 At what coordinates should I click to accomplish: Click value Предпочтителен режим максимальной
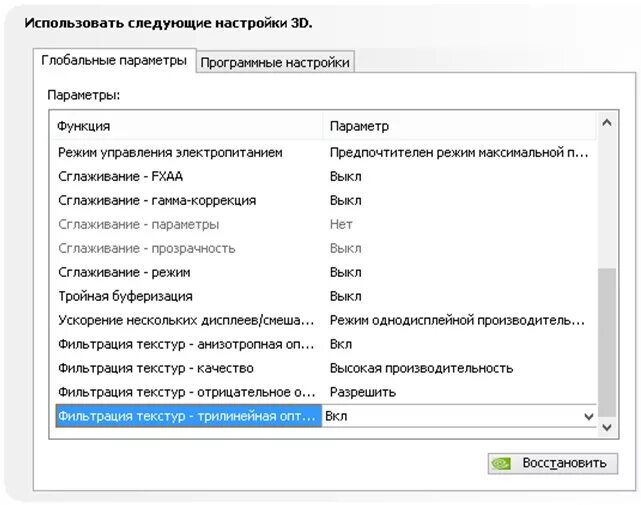pos(459,153)
